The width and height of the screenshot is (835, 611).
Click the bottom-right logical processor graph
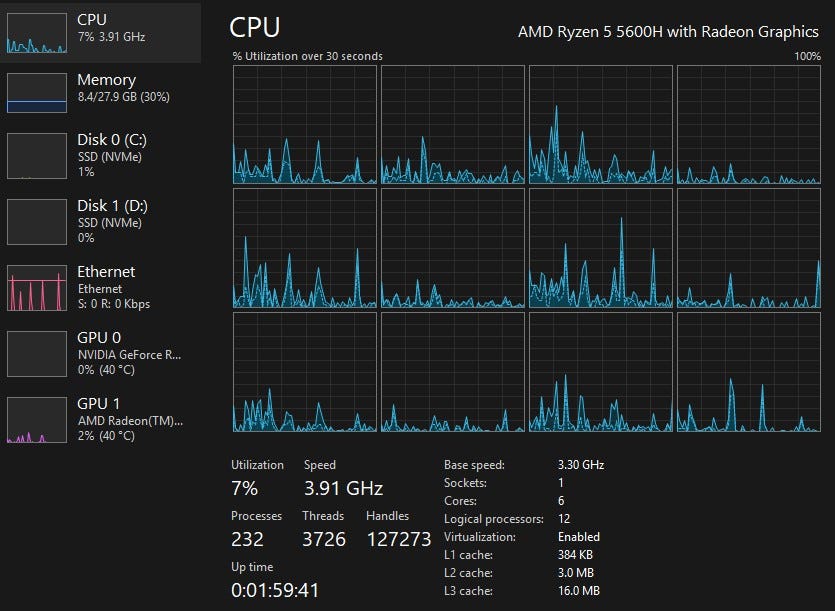pyautogui.click(x=748, y=372)
